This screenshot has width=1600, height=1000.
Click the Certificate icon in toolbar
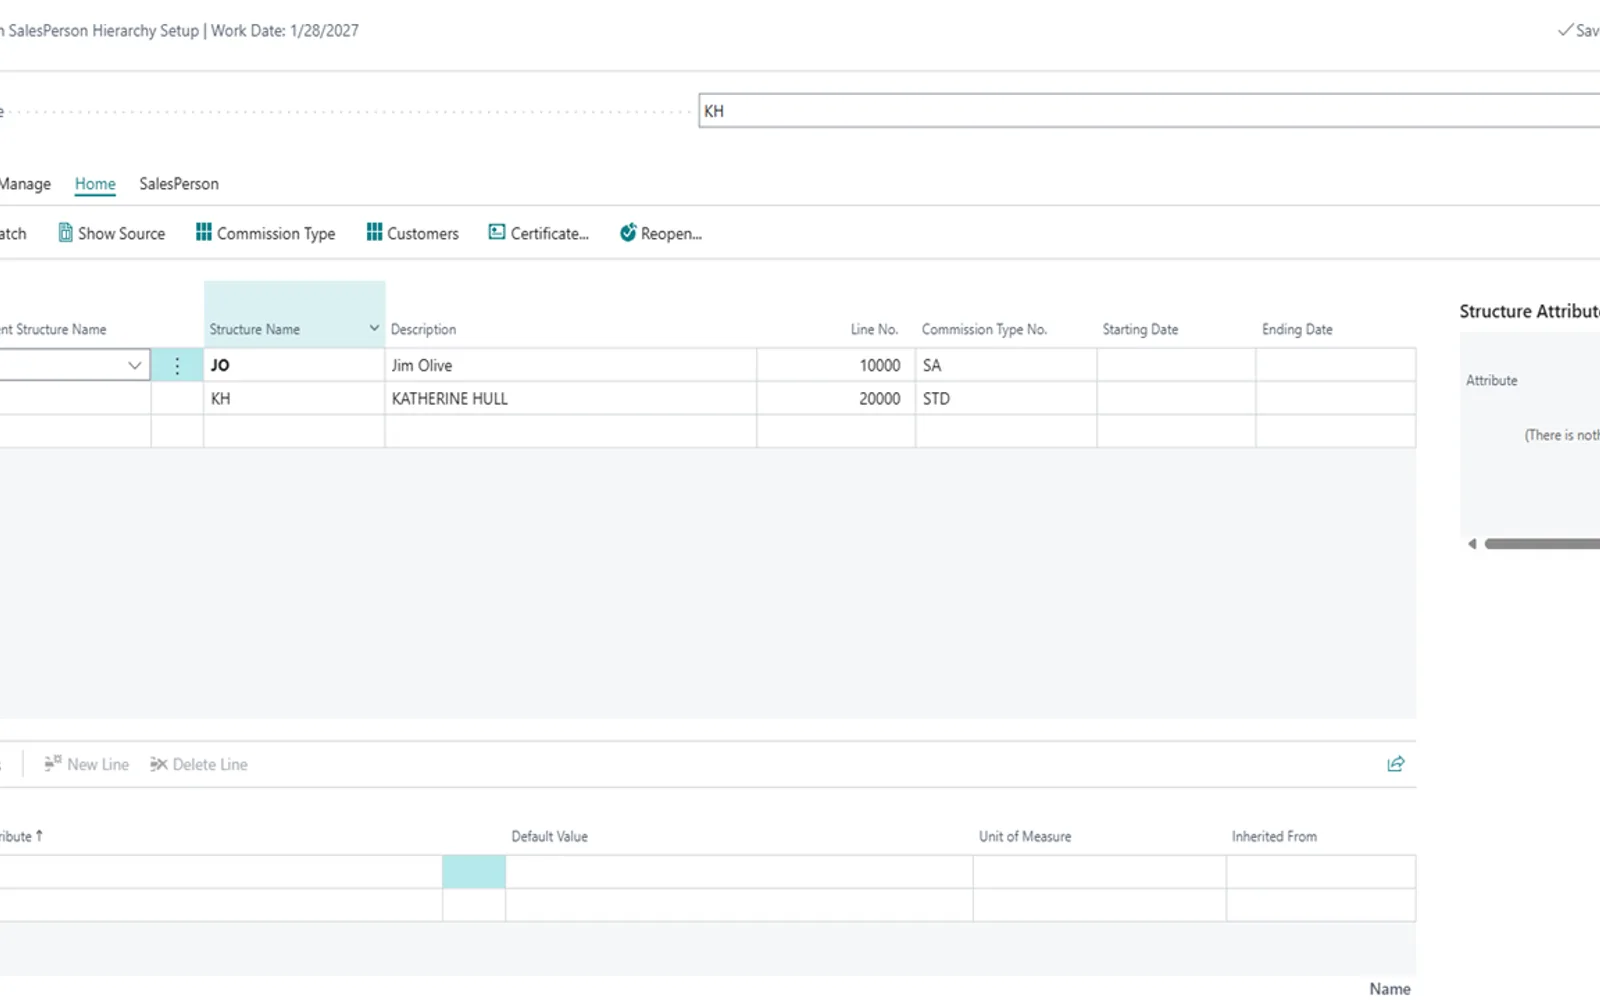pos(497,232)
